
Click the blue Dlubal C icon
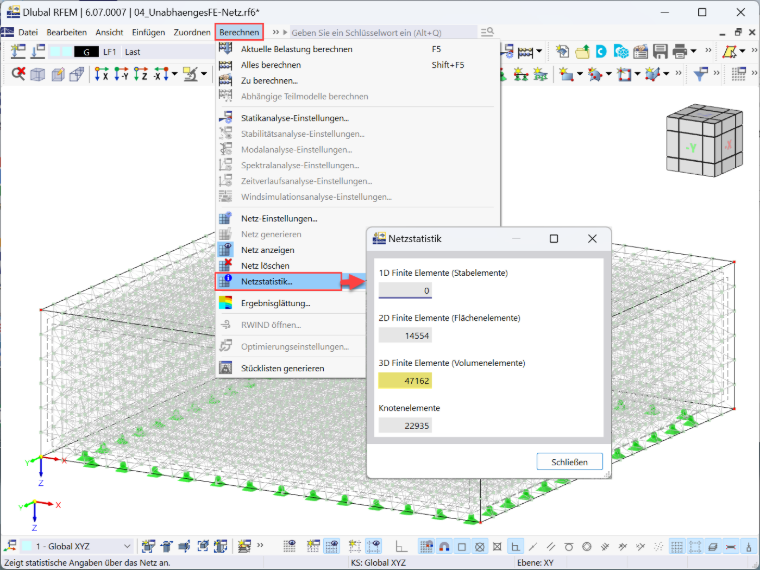(x=601, y=51)
